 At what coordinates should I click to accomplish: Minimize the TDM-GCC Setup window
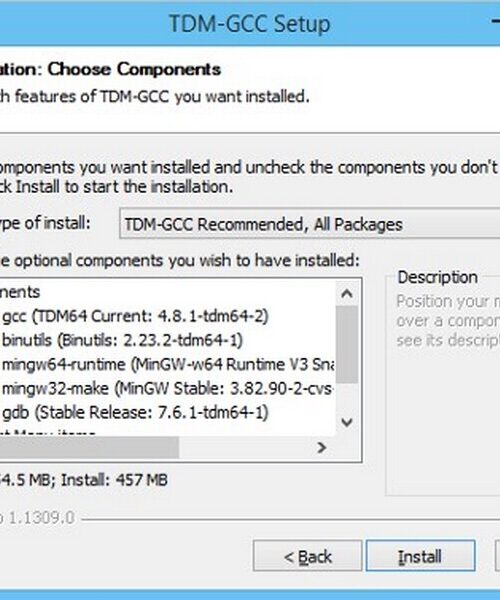(496, 22)
